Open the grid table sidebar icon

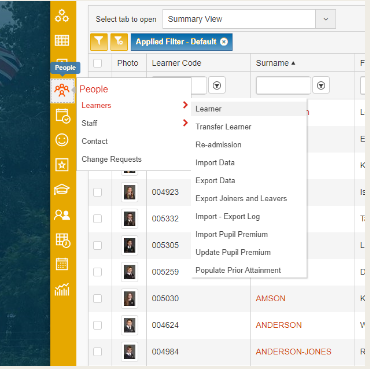(62, 40)
